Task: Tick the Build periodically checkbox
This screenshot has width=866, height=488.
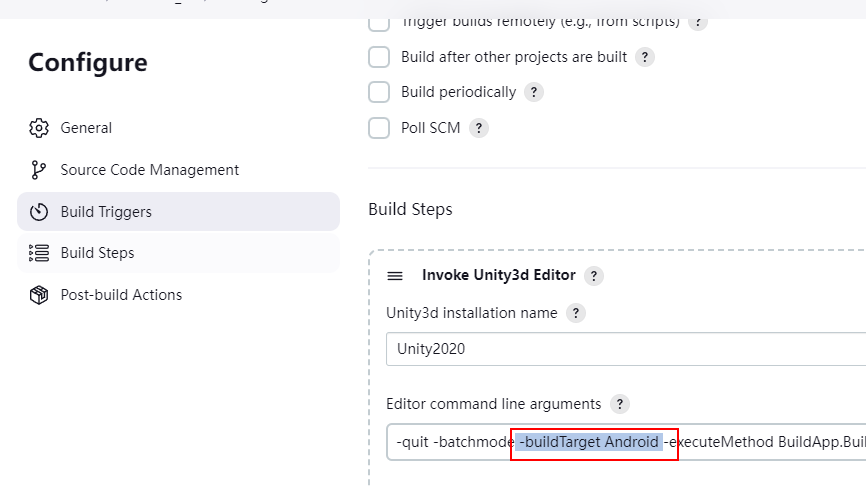Action: [x=379, y=92]
